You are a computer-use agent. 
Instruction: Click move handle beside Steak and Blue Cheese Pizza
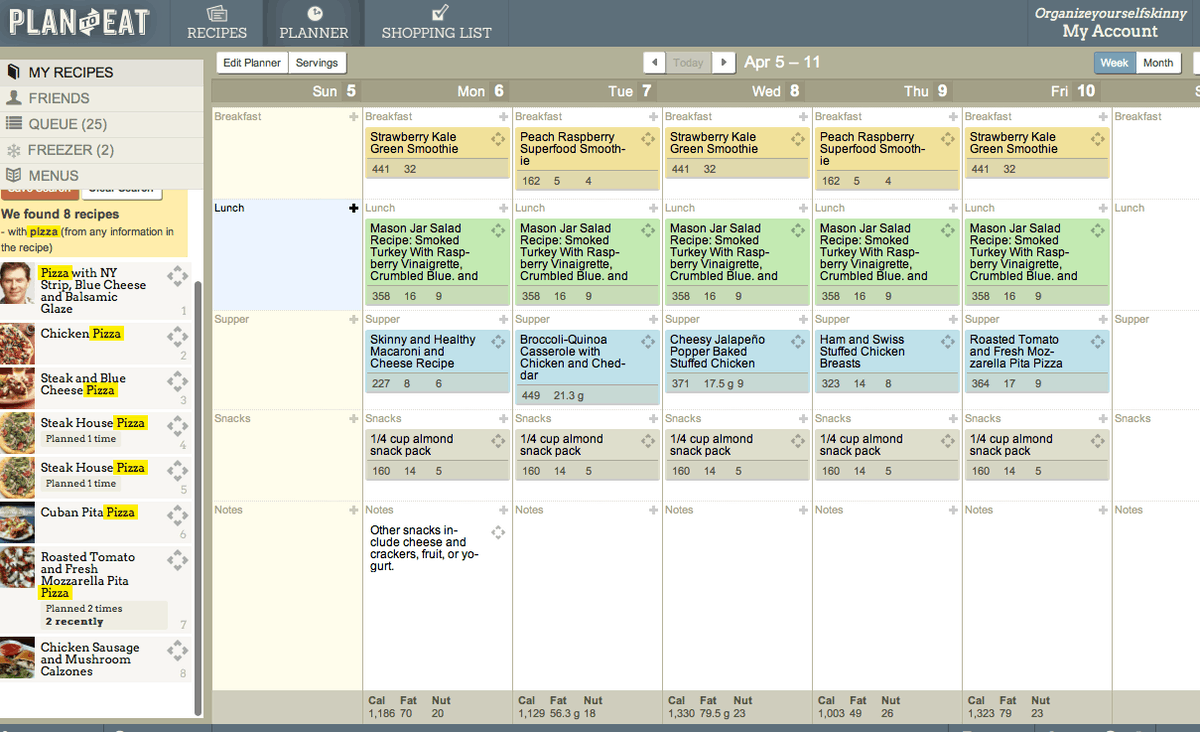[178, 381]
